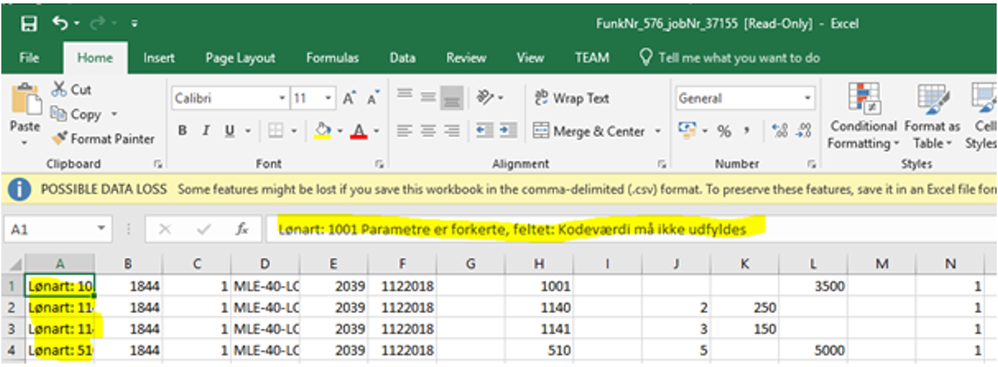Expand the Underline style arrow
Screen dimensions: 998x367
point(248,132)
